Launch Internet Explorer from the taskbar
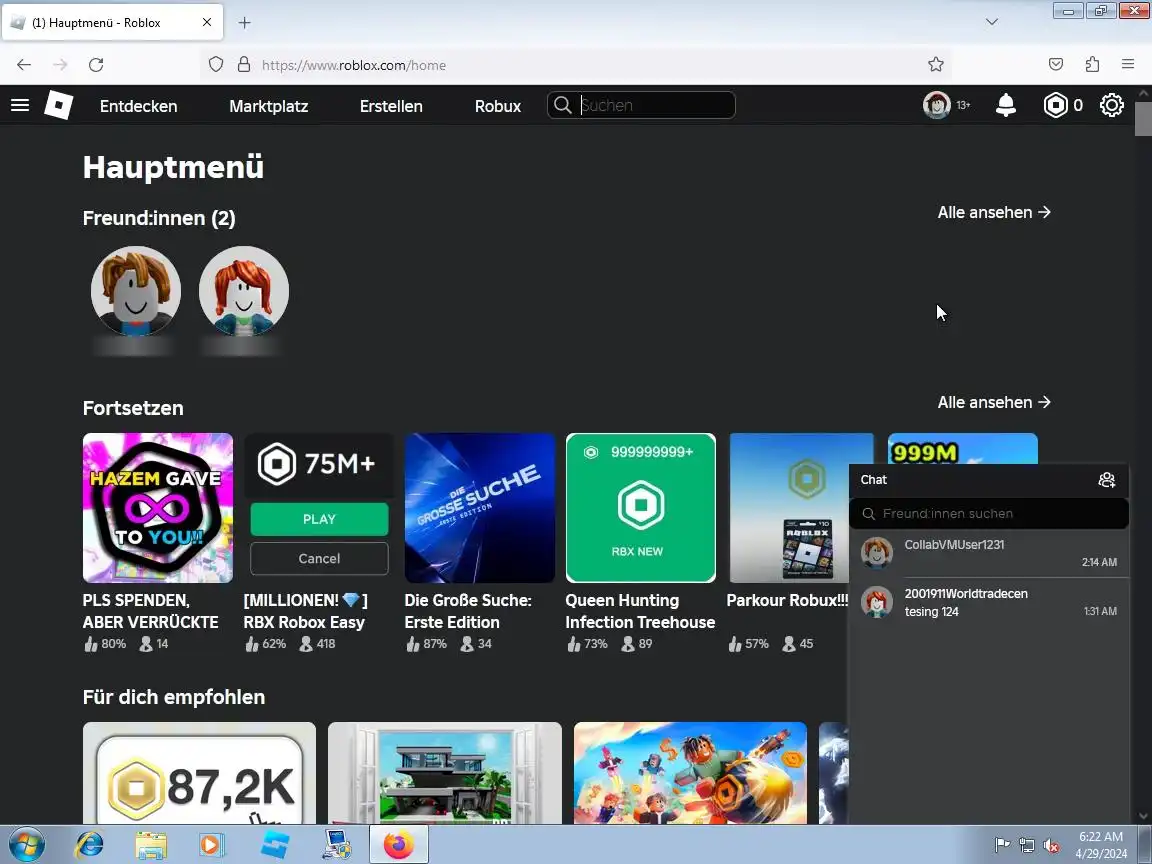The image size is (1152, 864). click(90, 845)
